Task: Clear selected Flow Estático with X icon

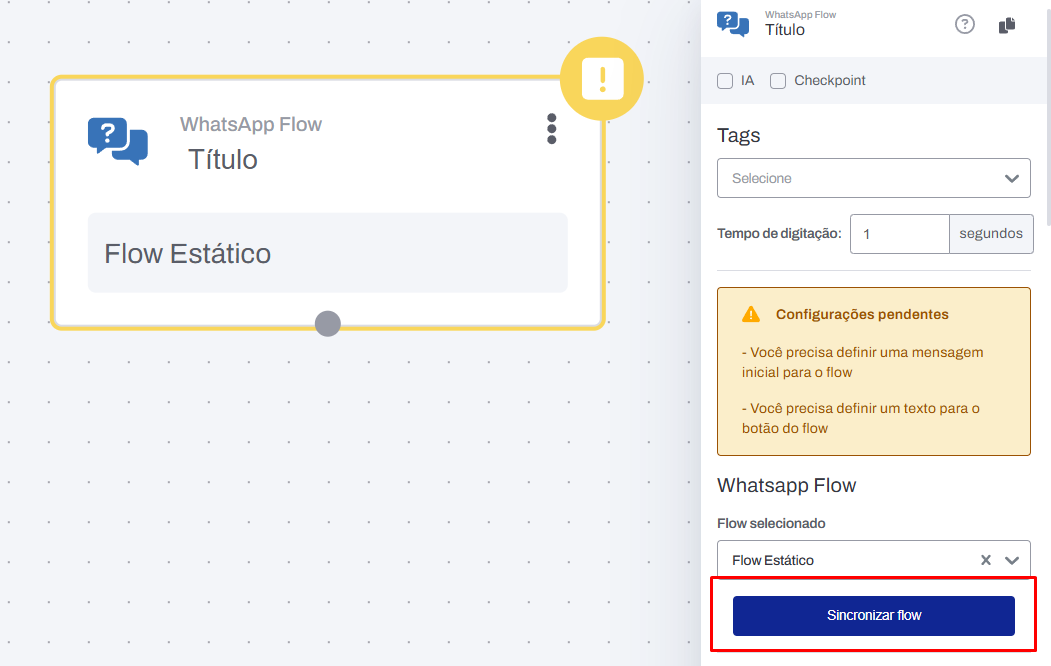Action: click(985, 560)
